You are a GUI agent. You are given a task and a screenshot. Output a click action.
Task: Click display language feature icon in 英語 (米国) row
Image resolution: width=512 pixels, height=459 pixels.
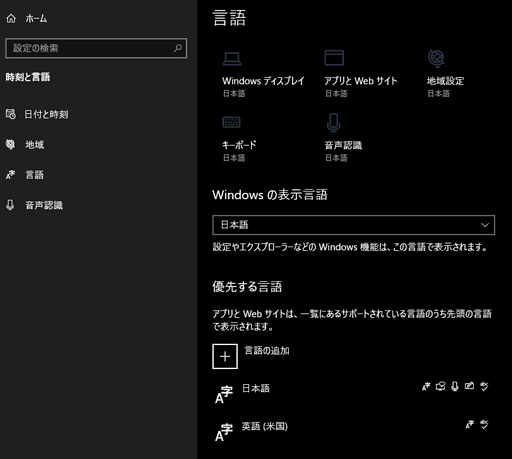click(469, 424)
